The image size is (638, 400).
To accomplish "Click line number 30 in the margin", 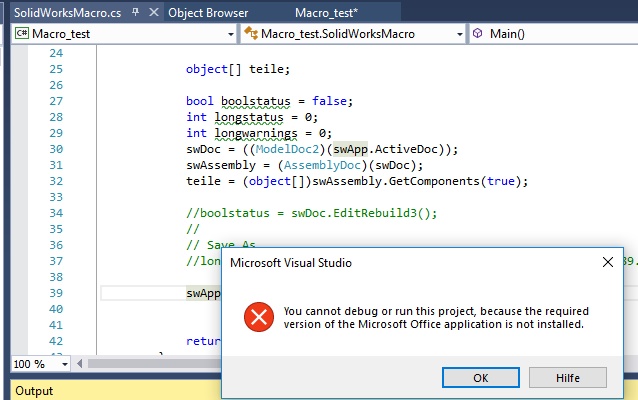I will [x=56, y=149].
